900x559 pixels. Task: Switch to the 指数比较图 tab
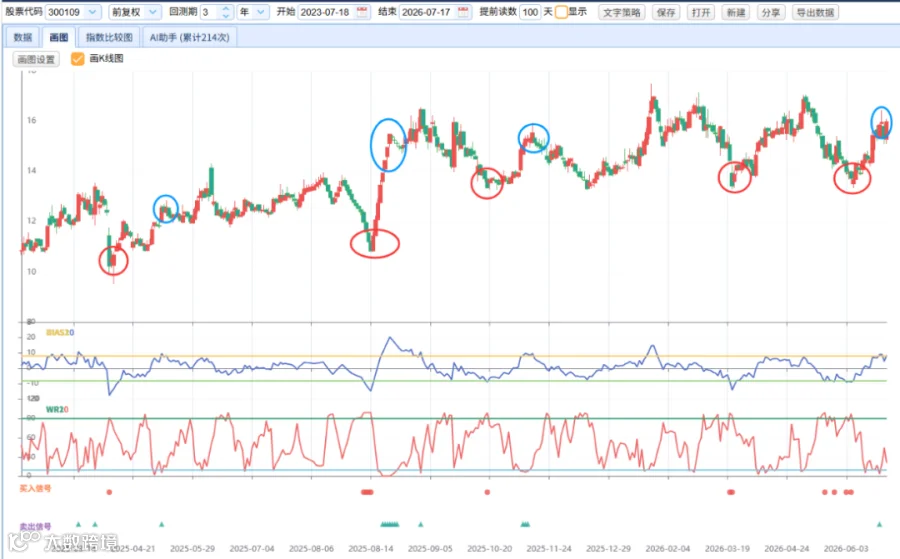pyautogui.click(x=109, y=37)
